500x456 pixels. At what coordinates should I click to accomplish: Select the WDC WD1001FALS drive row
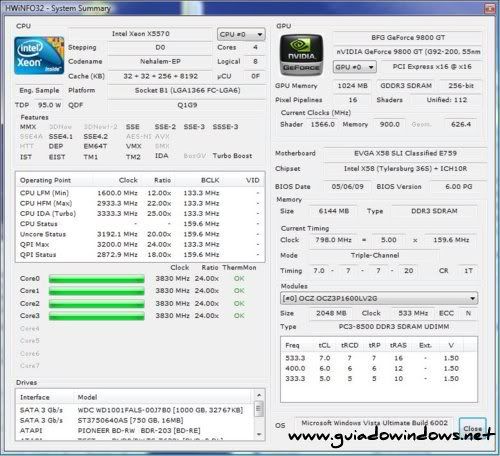point(135,410)
